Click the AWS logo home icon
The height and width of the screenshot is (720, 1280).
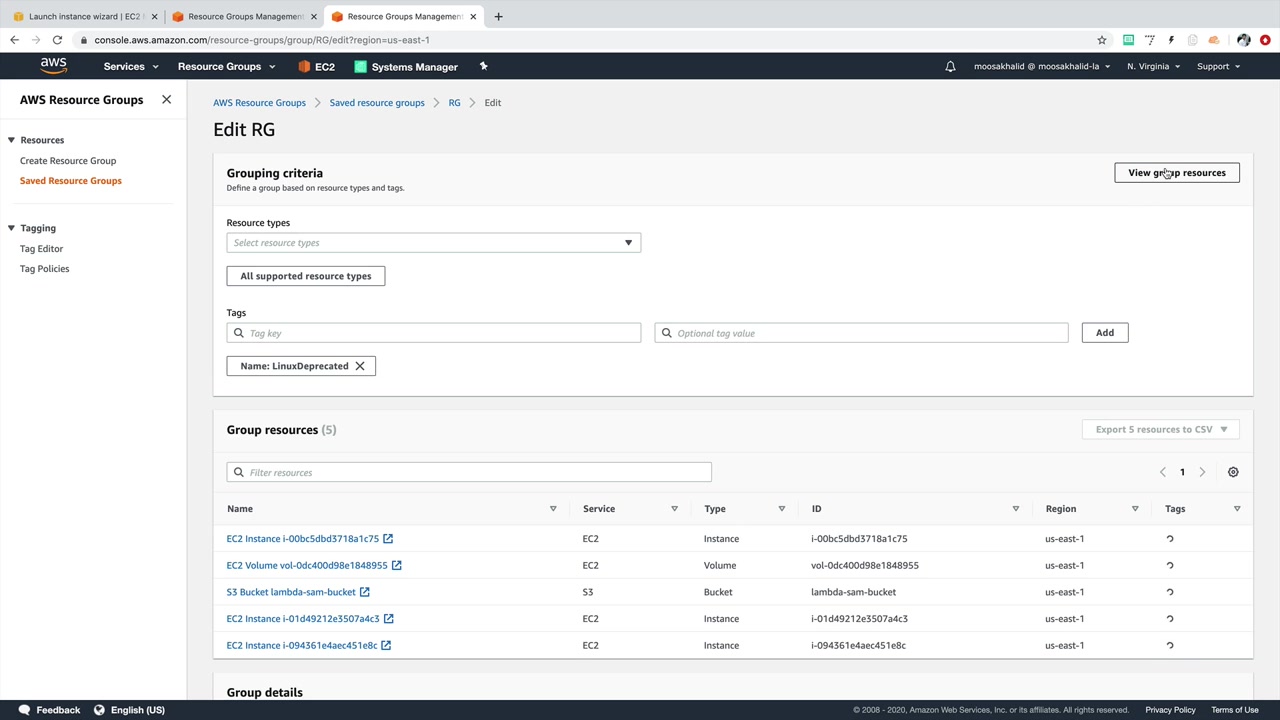[54, 66]
